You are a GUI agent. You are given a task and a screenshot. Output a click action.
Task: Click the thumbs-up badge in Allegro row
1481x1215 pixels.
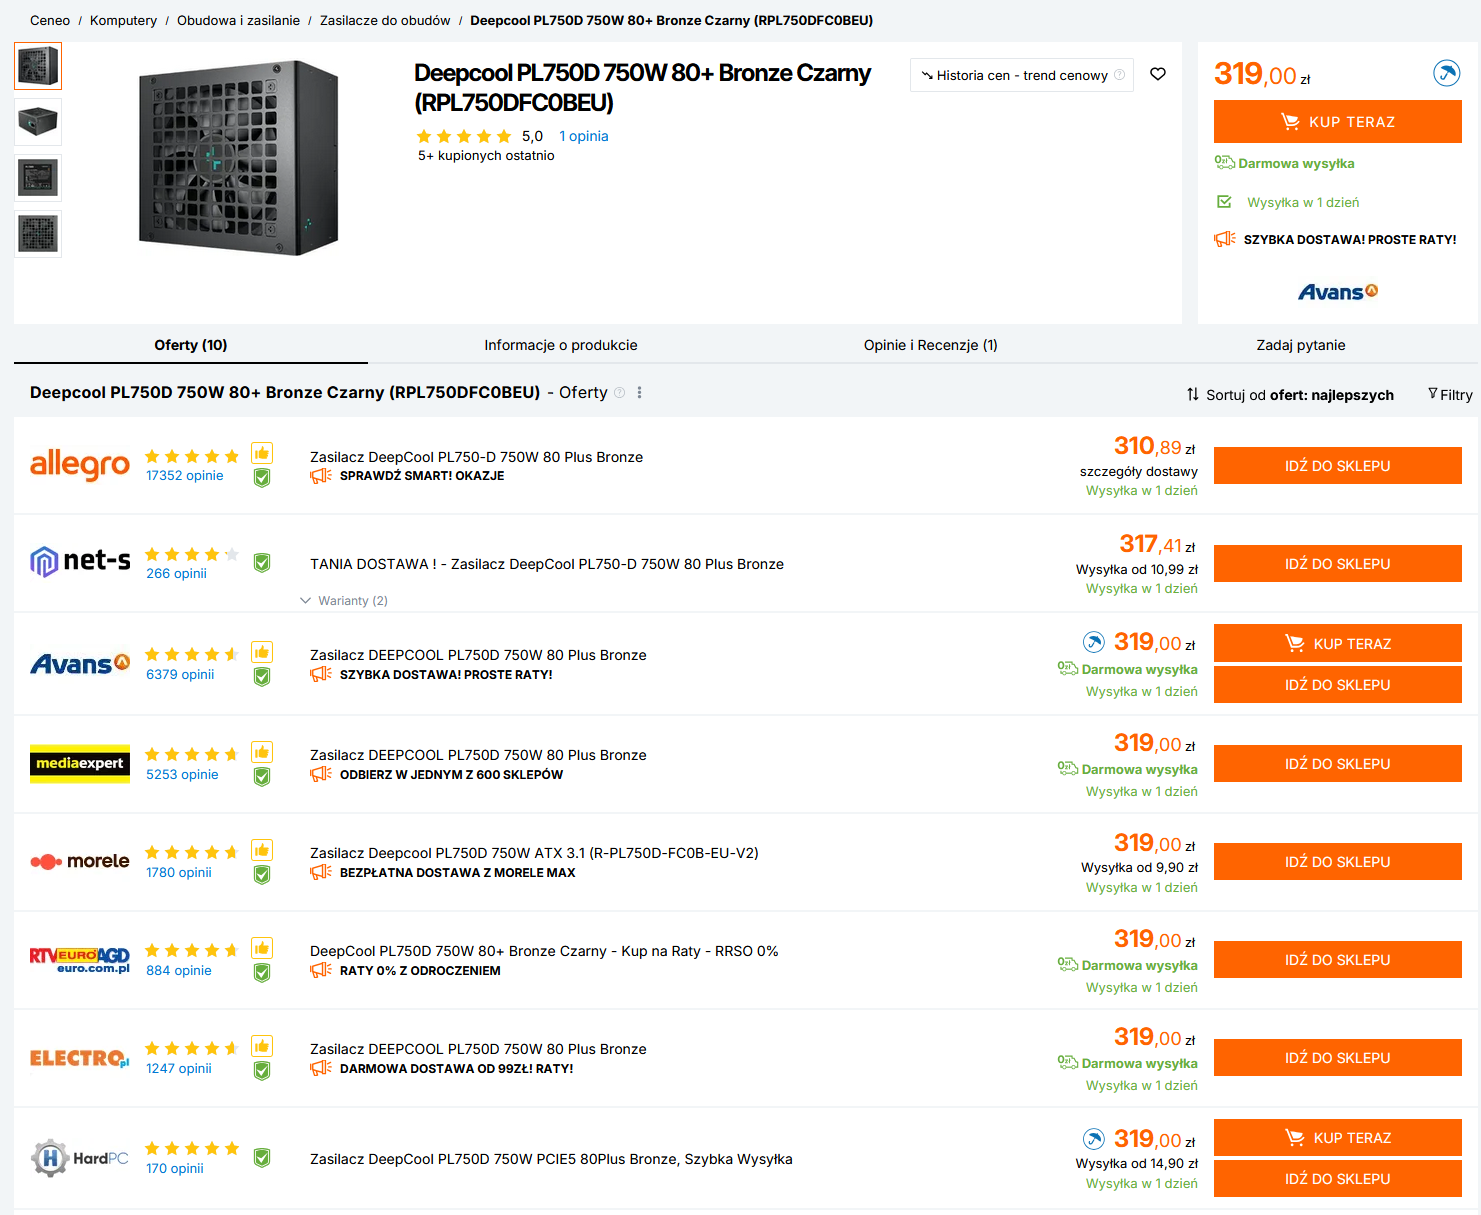coord(262,453)
